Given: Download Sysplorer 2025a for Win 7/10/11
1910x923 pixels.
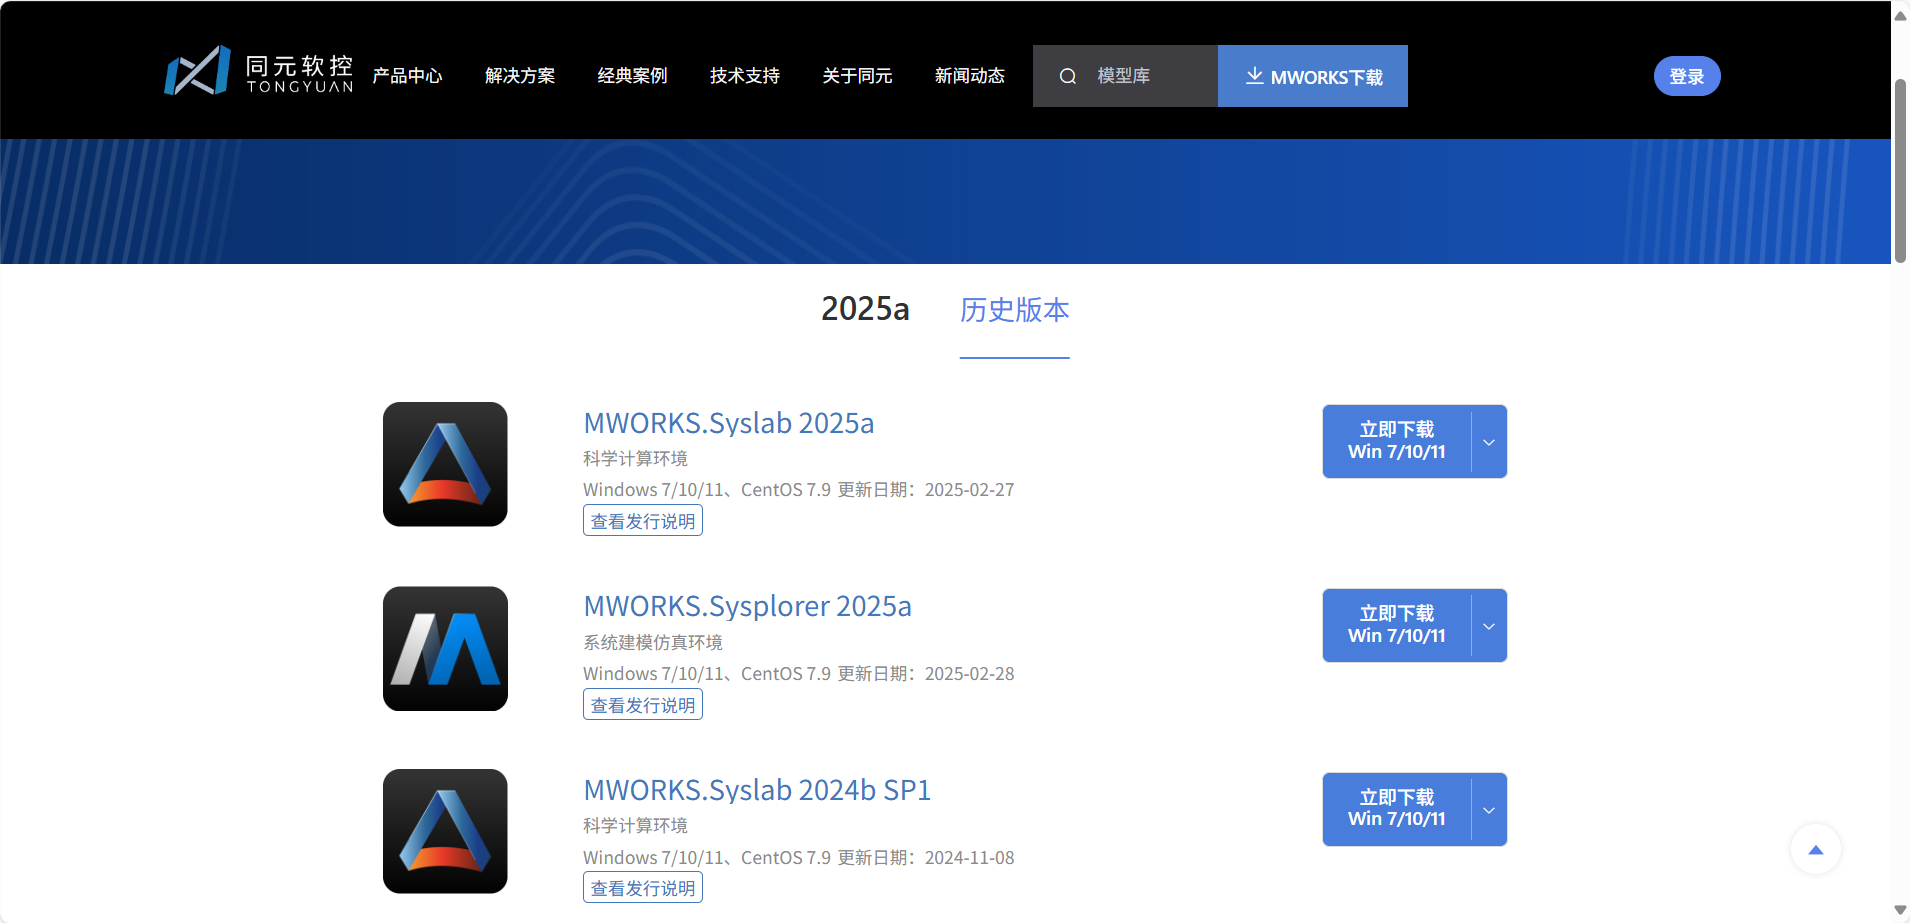Looking at the screenshot, I should click(1397, 625).
